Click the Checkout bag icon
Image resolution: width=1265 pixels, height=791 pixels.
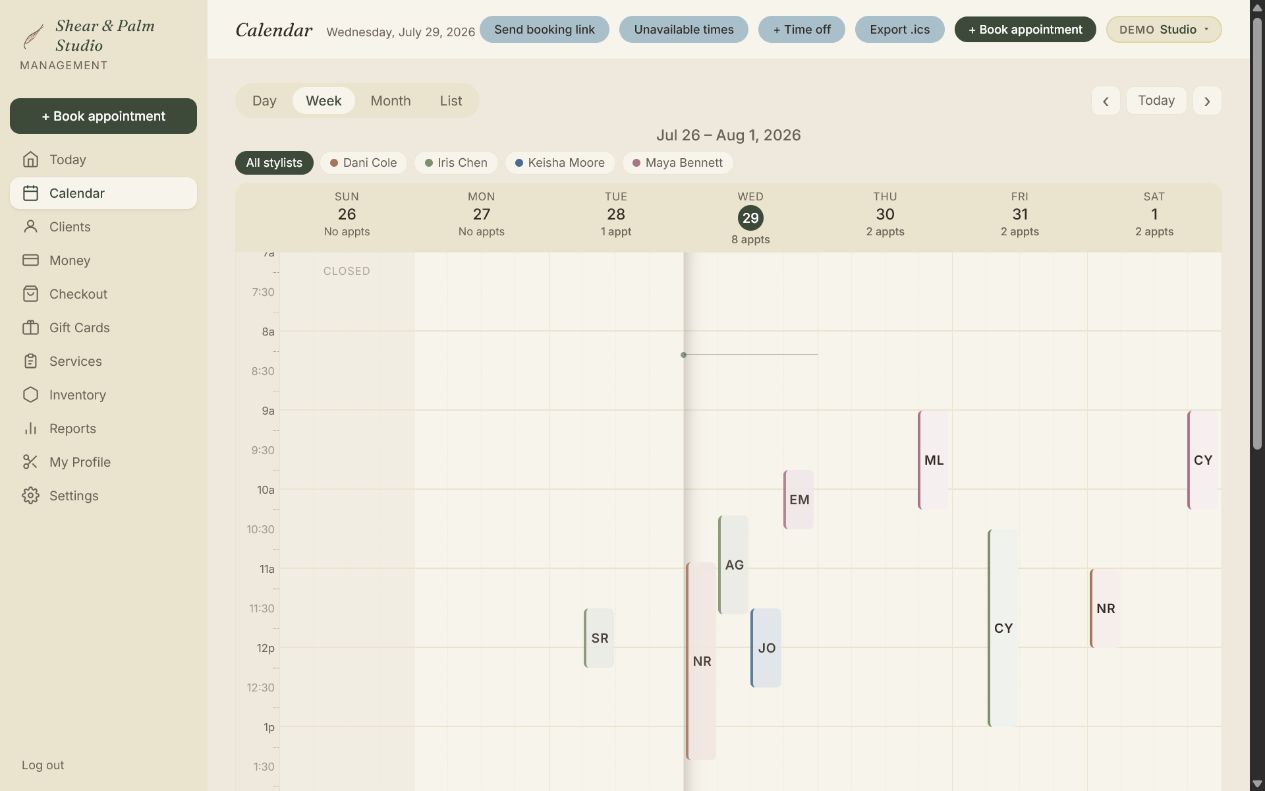click(31, 294)
